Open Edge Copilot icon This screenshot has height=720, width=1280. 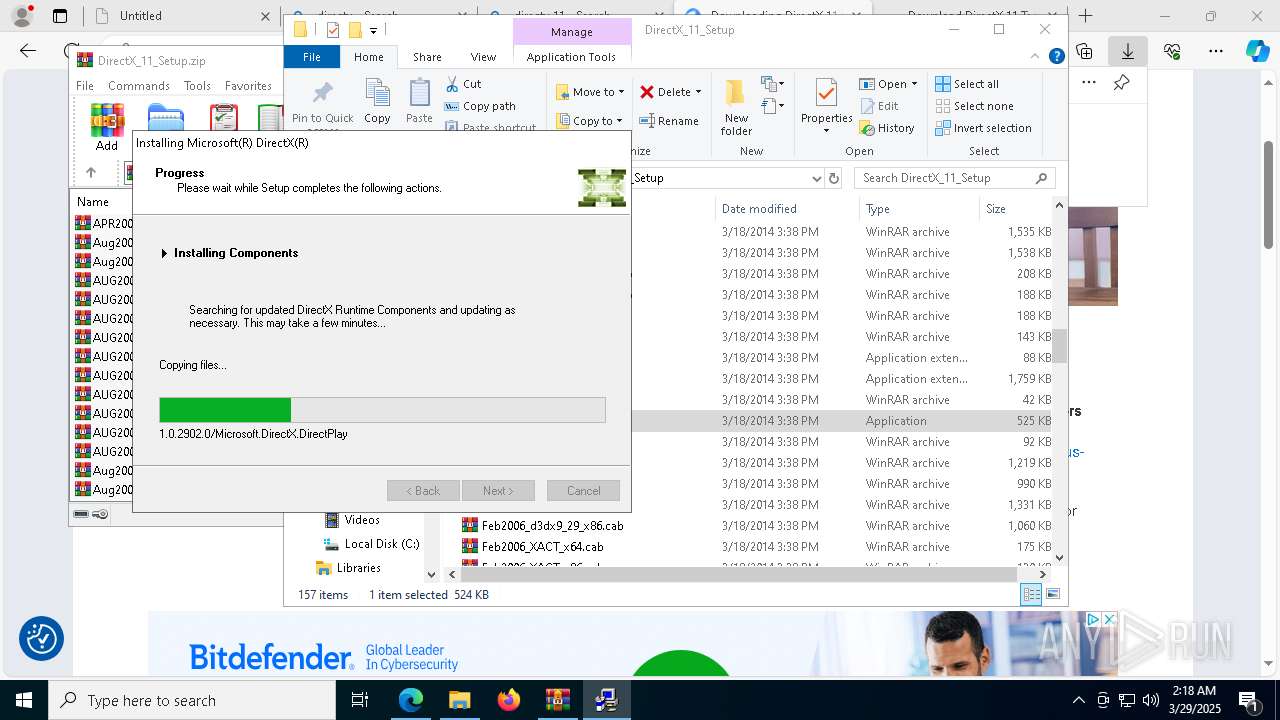(x=1257, y=51)
